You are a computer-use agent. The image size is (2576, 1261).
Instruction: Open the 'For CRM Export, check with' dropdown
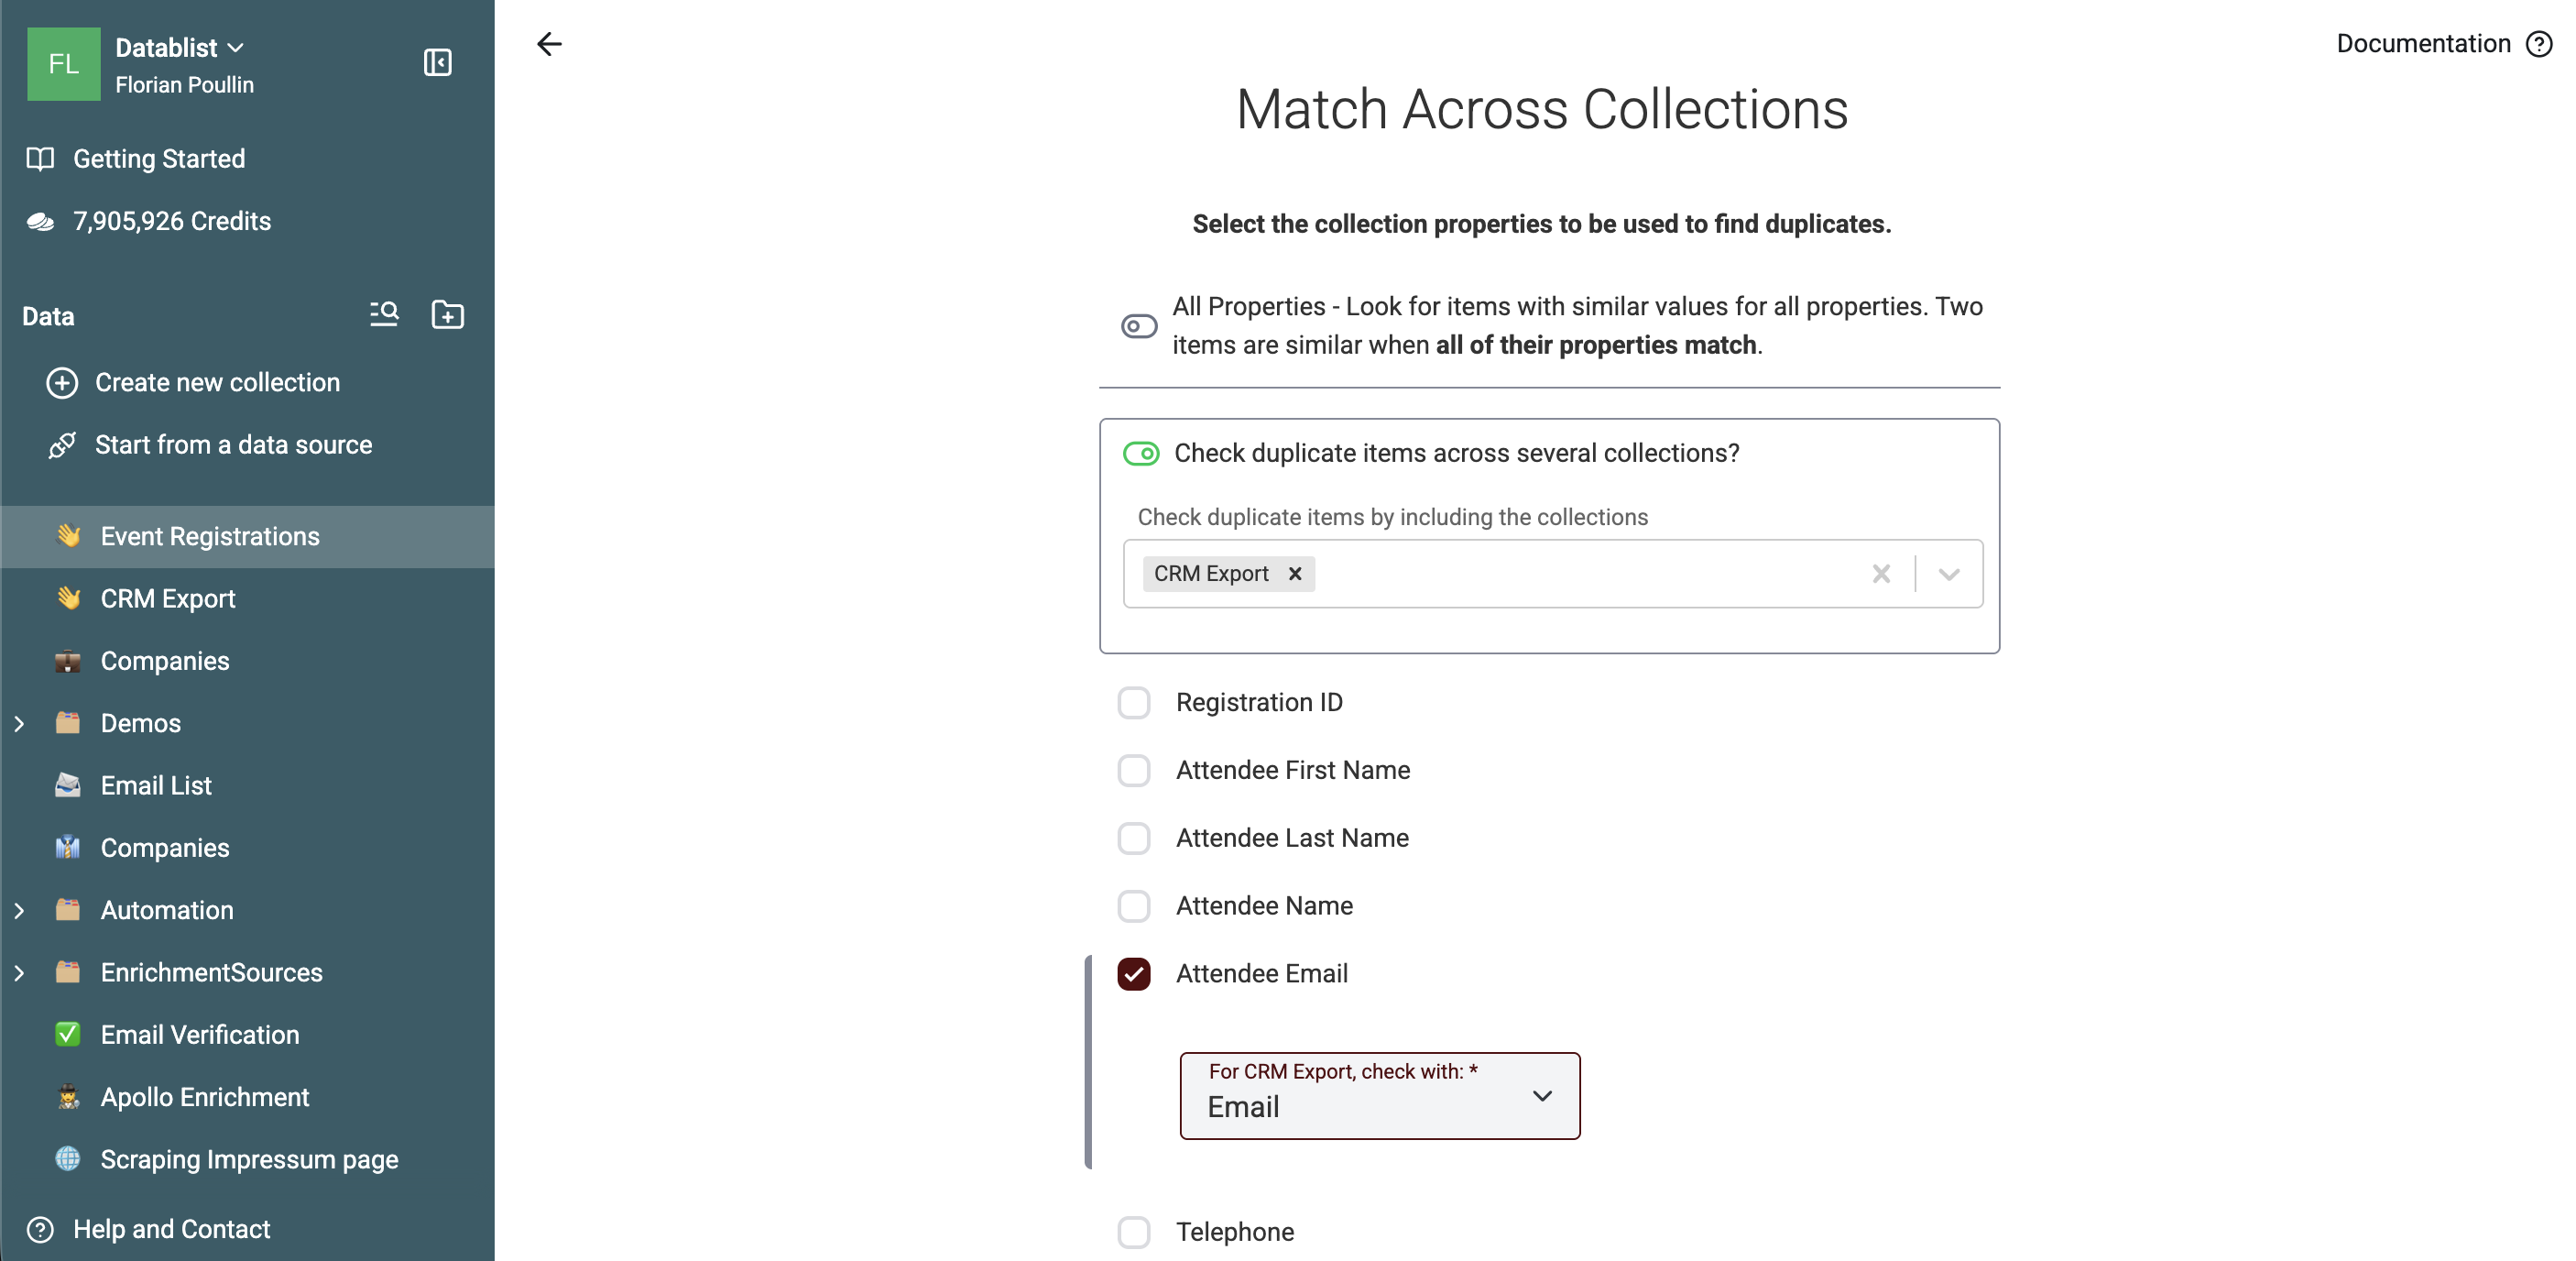tap(1379, 1095)
